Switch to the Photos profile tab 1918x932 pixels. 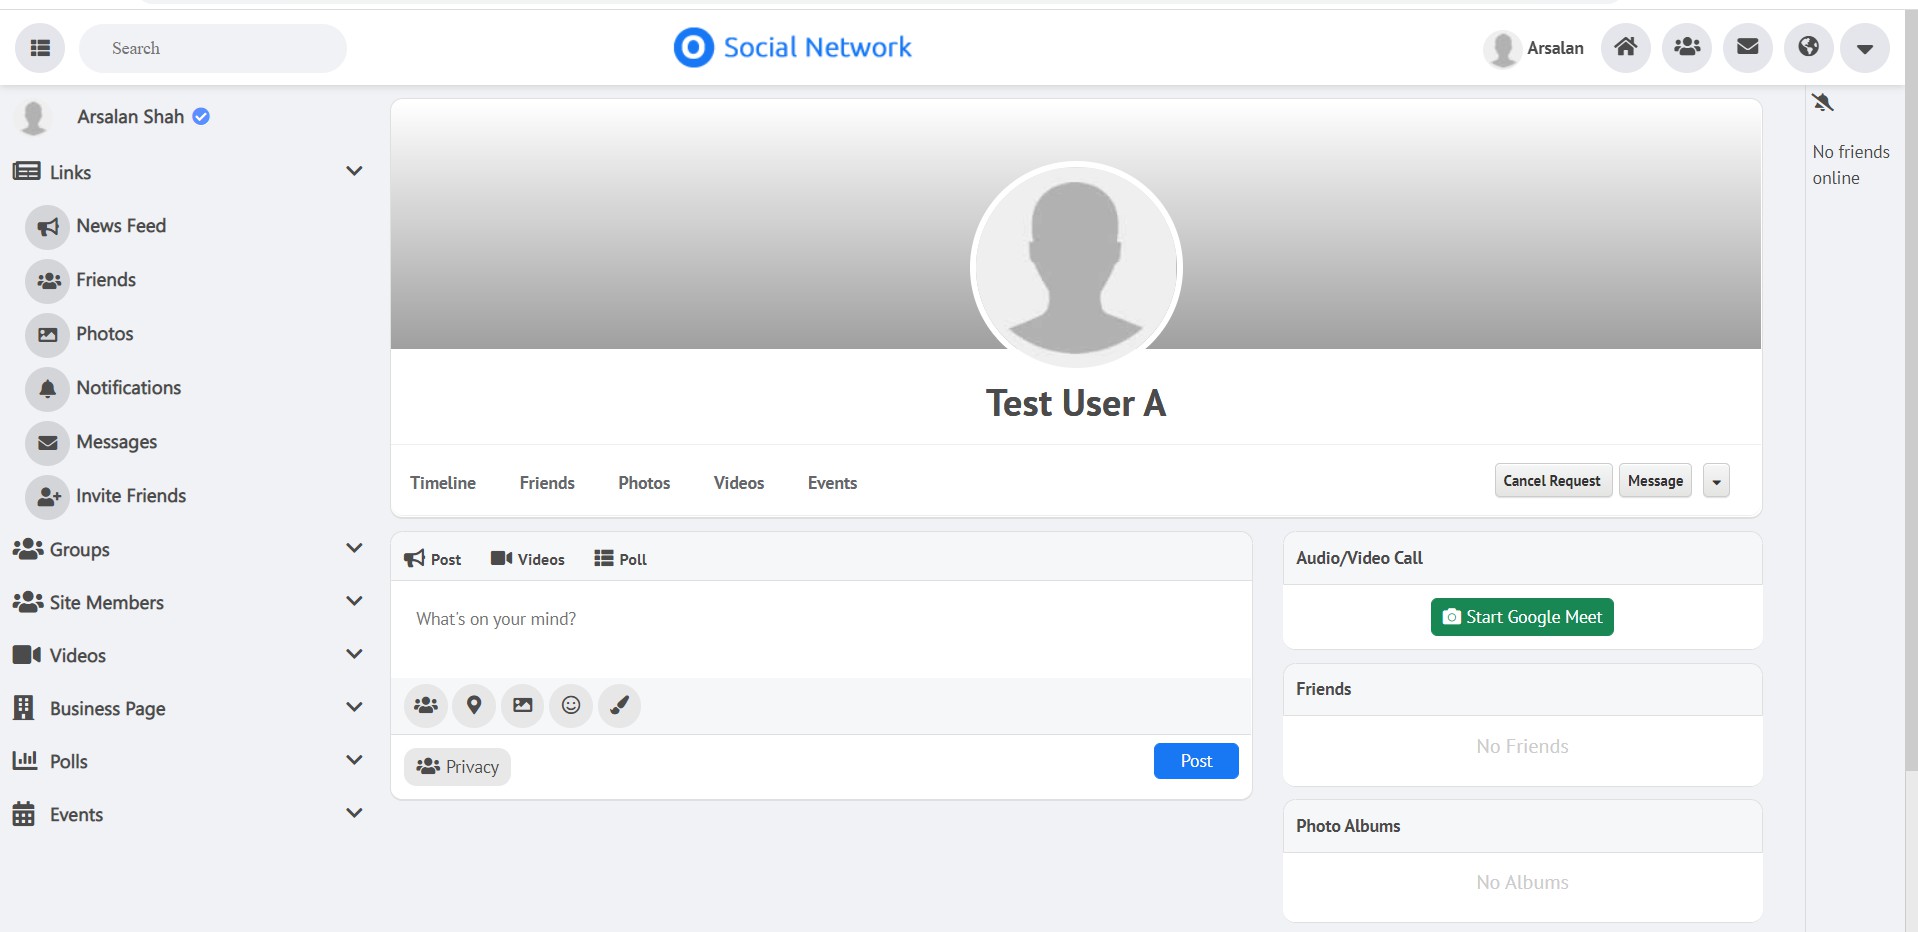pyautogui.click(x=644, y=483)
